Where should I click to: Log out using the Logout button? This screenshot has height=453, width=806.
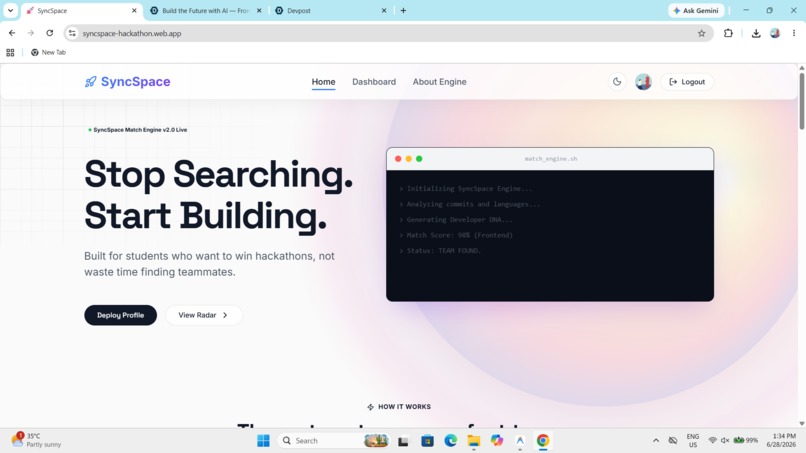point(687,82)
